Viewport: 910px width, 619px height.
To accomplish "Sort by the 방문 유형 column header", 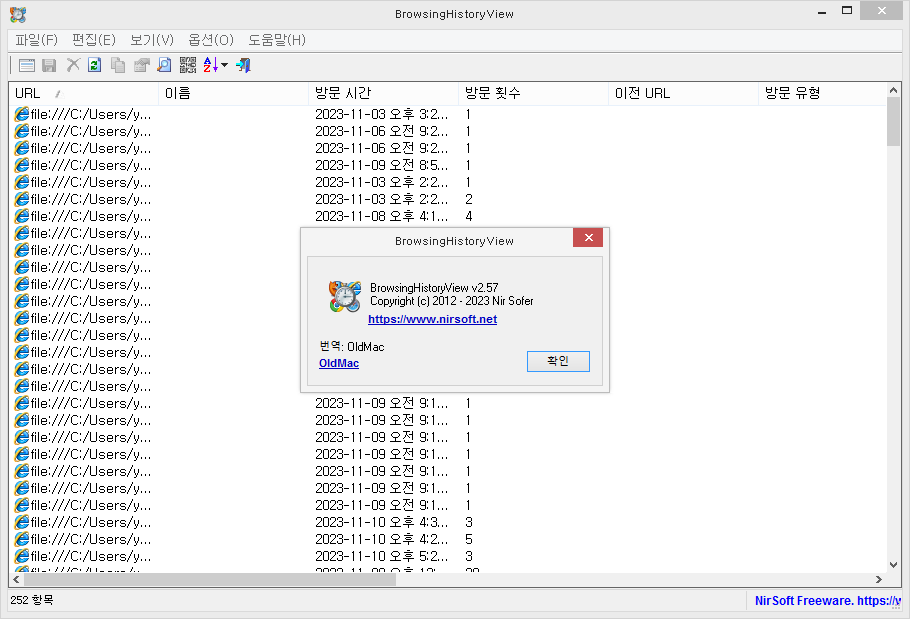I will point(822,93).
